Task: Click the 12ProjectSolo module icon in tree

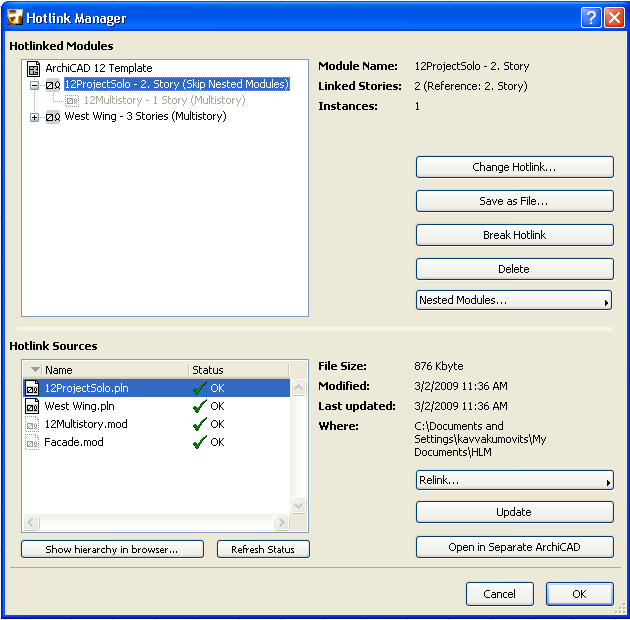Action: tap(53, 85)
